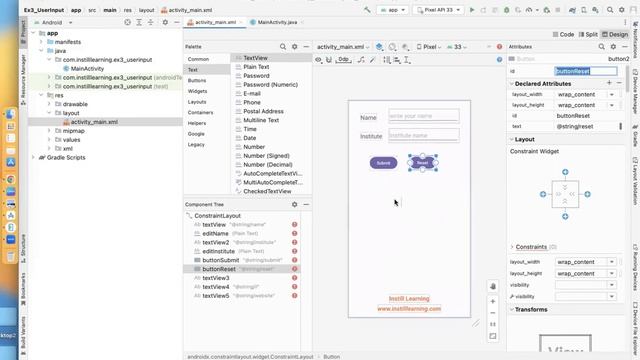Toggle the orientation icon in design toolbar
The height and width of the screenshot is (360, 640).
392,47
